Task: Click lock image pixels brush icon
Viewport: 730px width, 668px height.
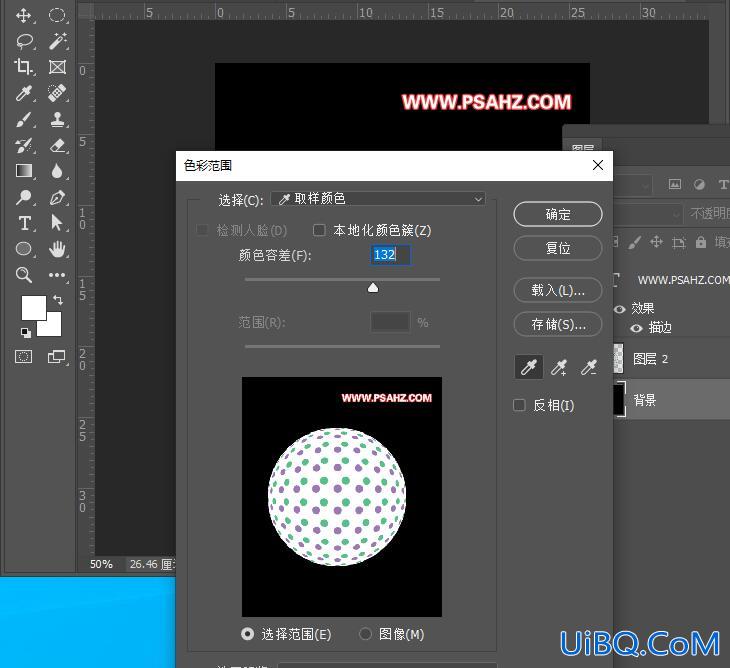Action: point(634,242)
